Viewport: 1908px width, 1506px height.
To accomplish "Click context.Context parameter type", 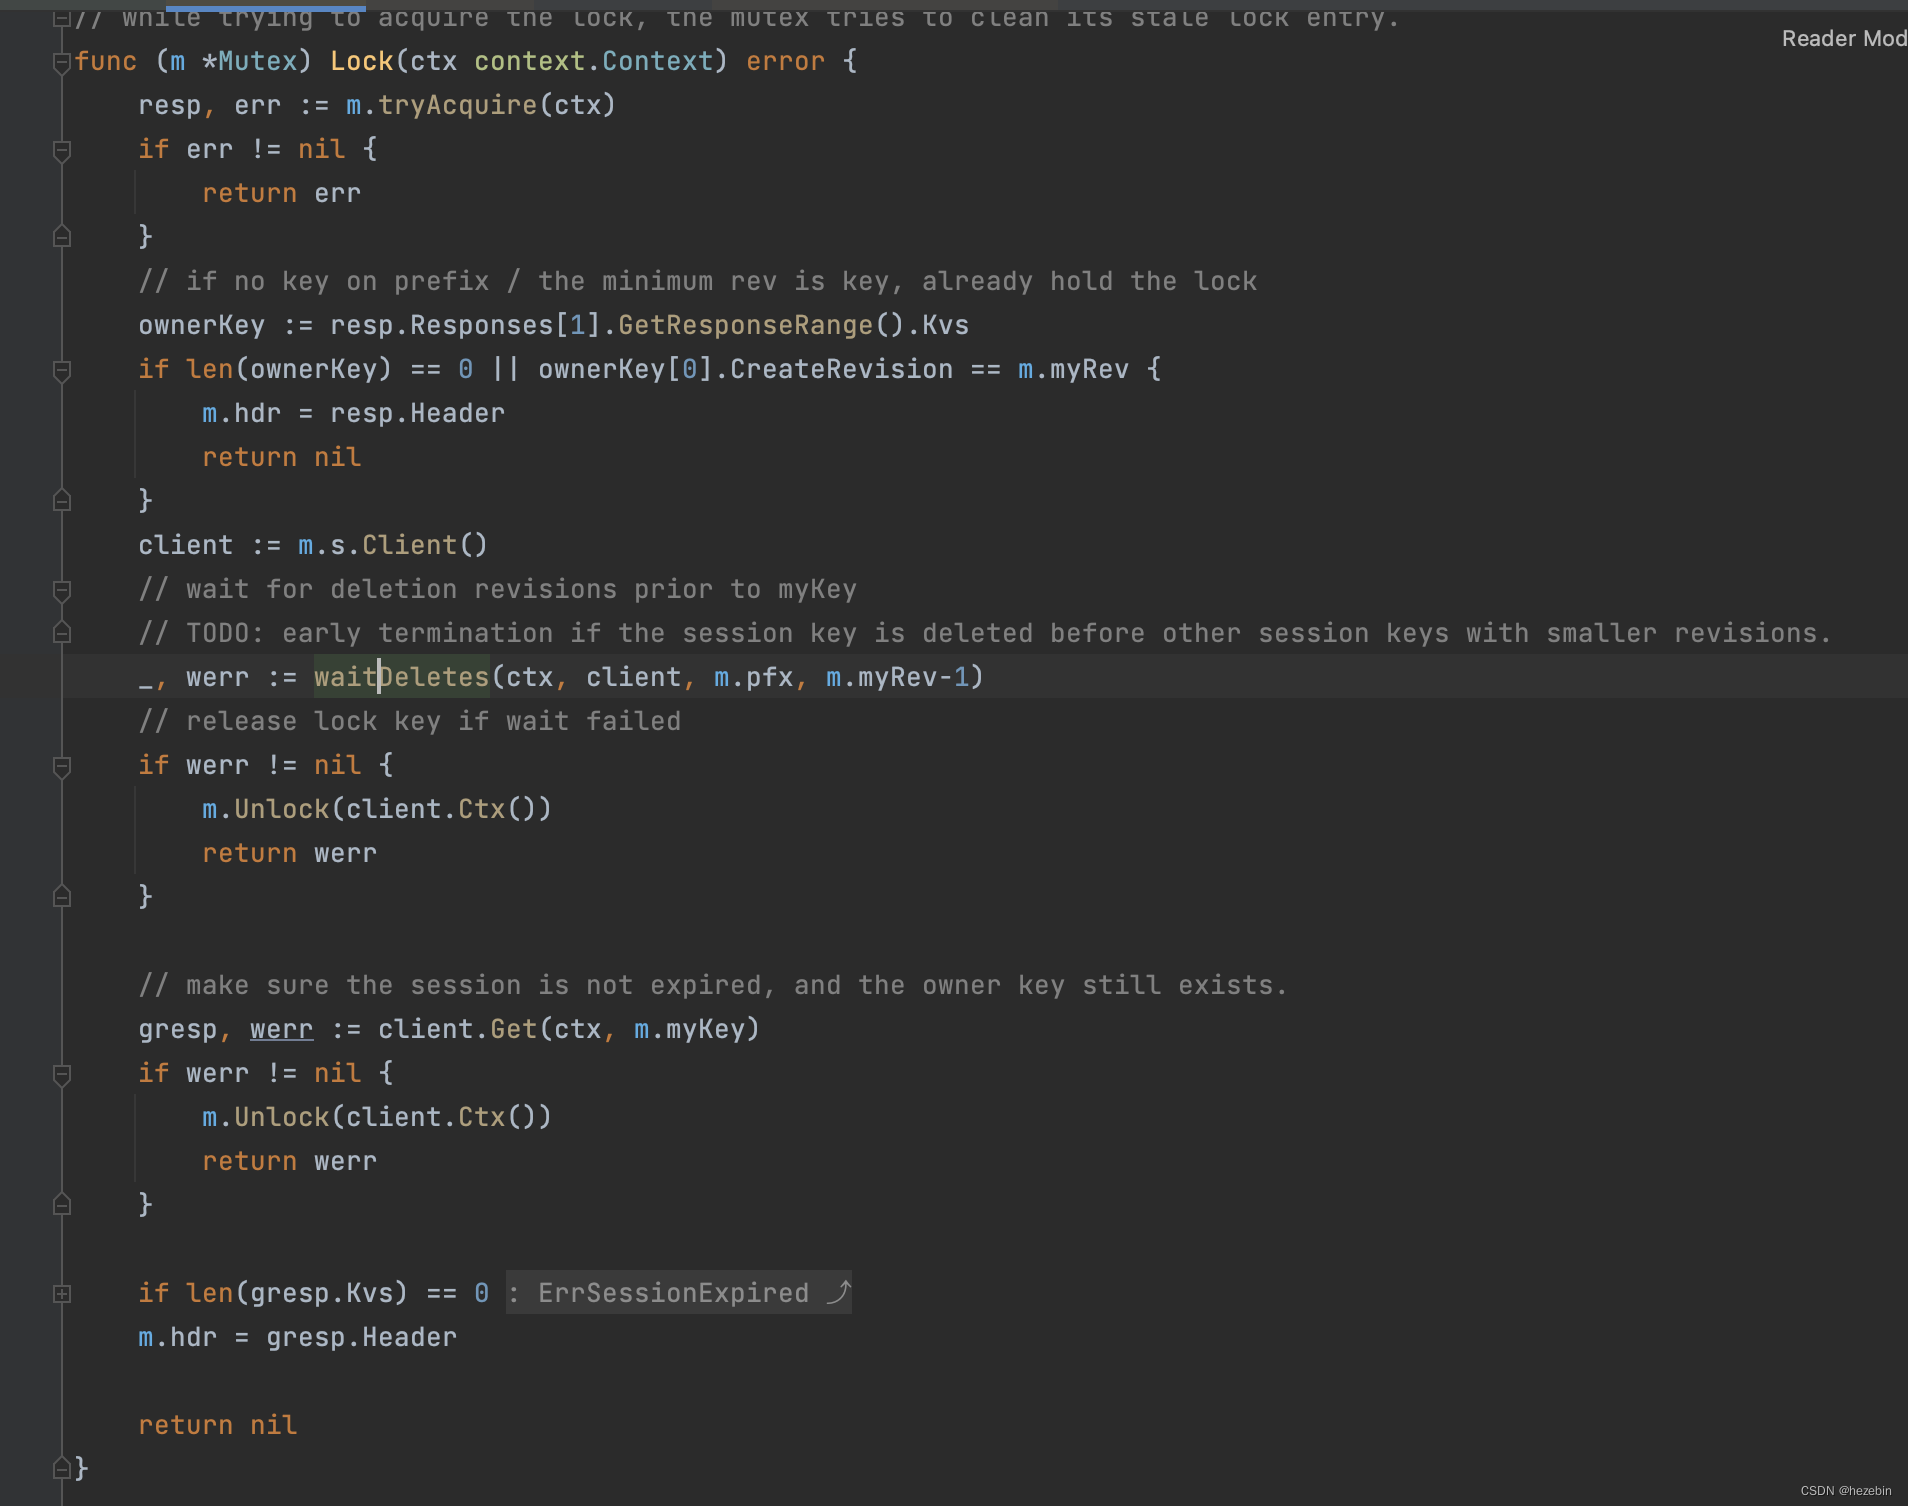I will tap(594, 61).
